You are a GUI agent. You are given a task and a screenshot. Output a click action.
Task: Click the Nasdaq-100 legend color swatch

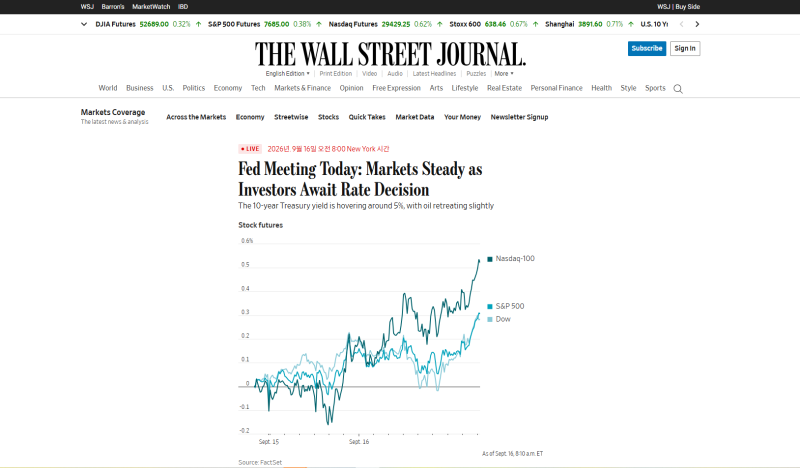pyautogui.click(x=490, y=259)
